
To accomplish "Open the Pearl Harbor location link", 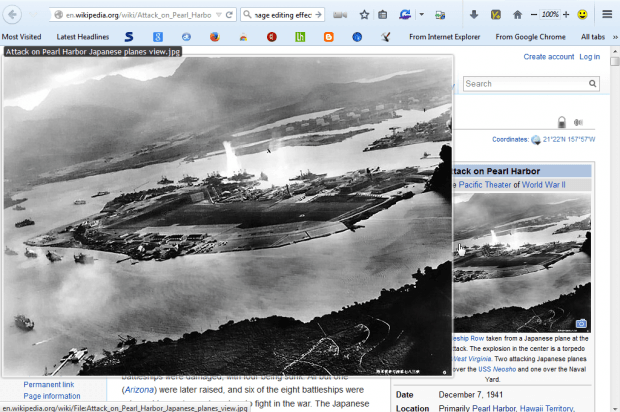I will tap(494, 408).
